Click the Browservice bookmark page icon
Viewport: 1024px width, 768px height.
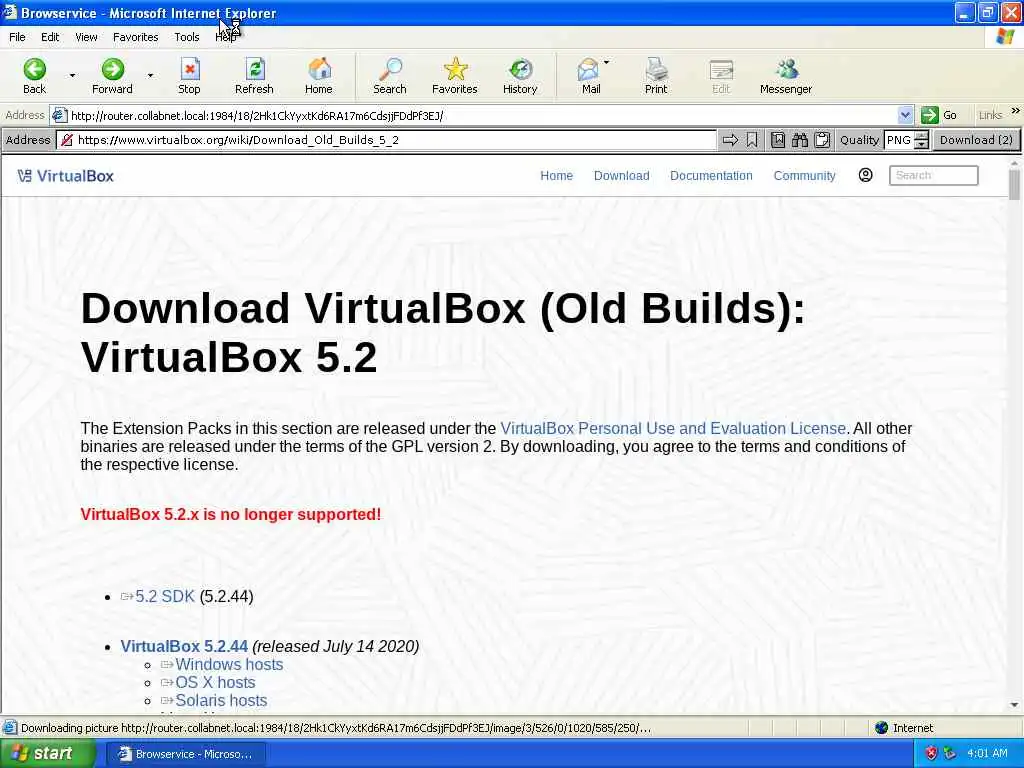point(752,140)
